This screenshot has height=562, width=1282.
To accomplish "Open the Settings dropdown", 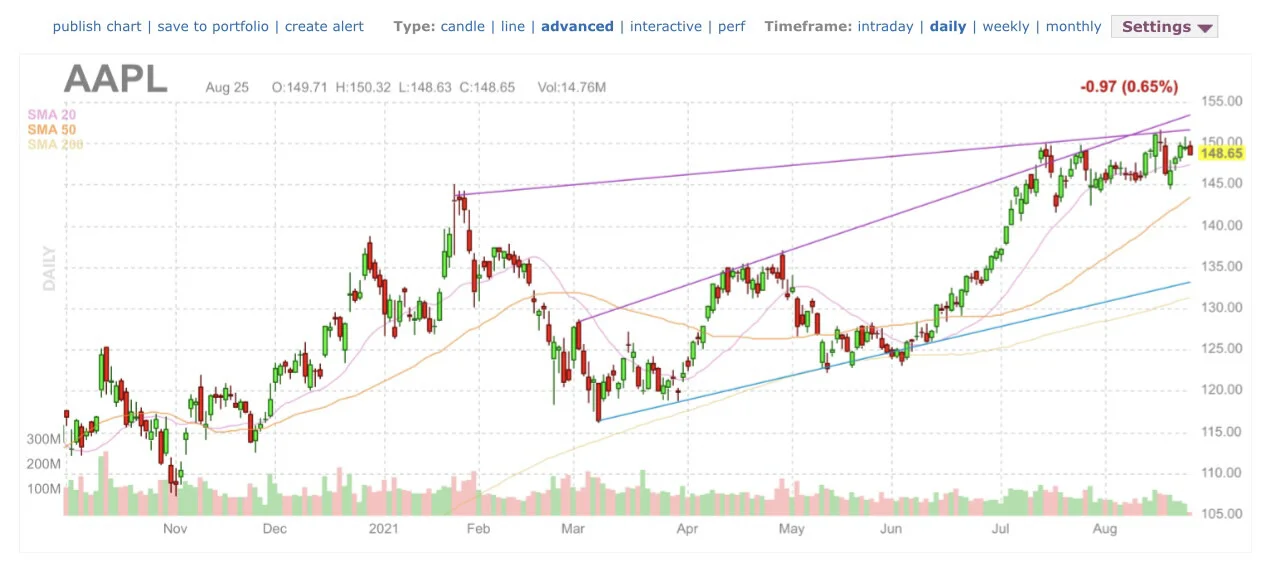I will (x=1164, y=27).
